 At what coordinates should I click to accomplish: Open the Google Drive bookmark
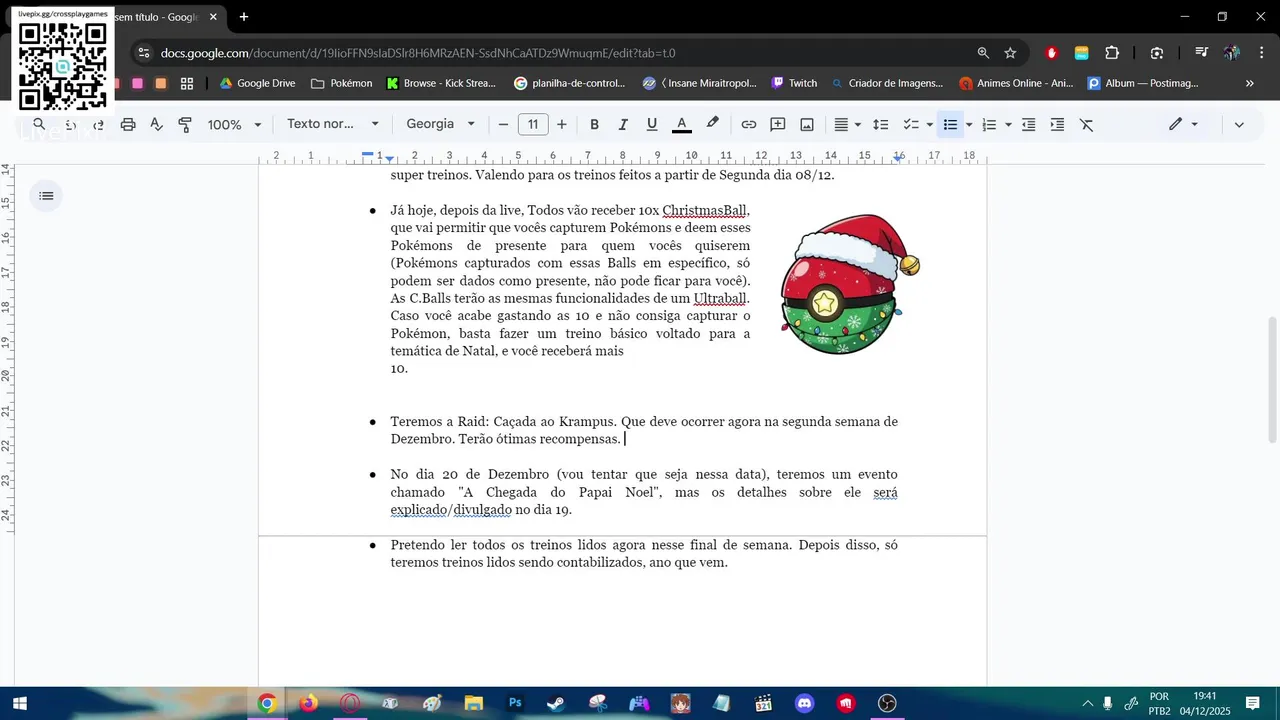[257, 83]
